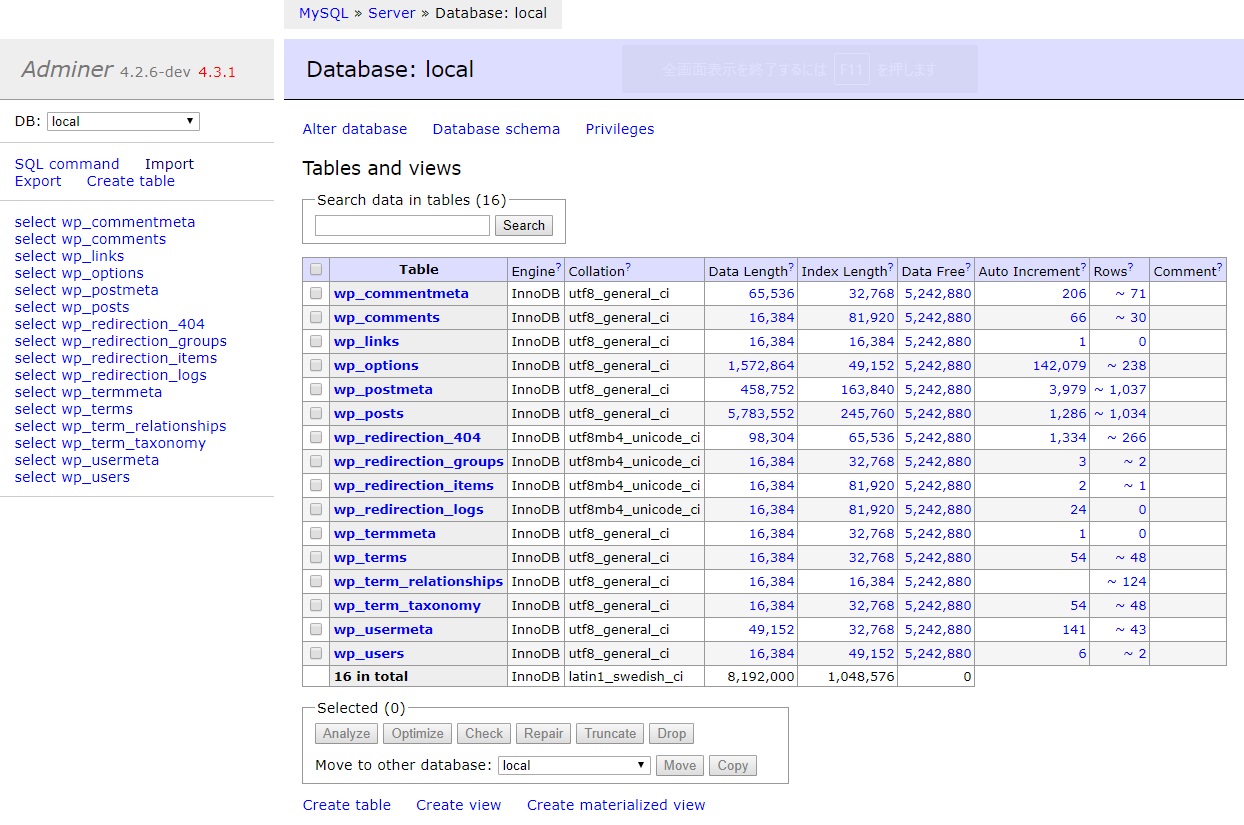Click the Search button
Viewport: 1244px width, 825px height.
tap(524, 225)
